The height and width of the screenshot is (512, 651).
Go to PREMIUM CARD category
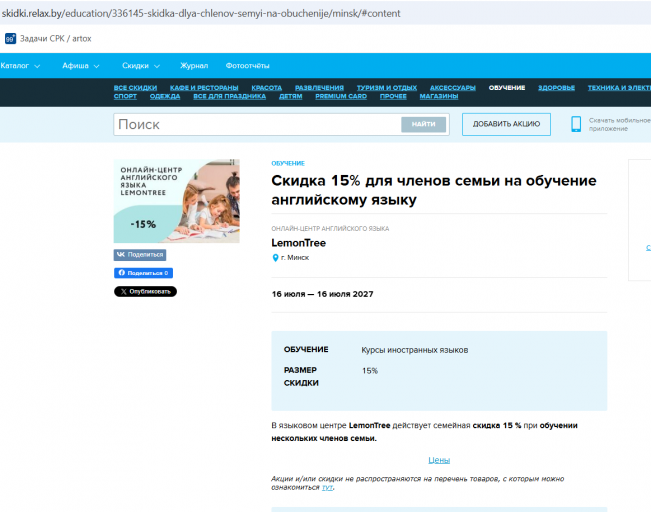click(341, 96)
